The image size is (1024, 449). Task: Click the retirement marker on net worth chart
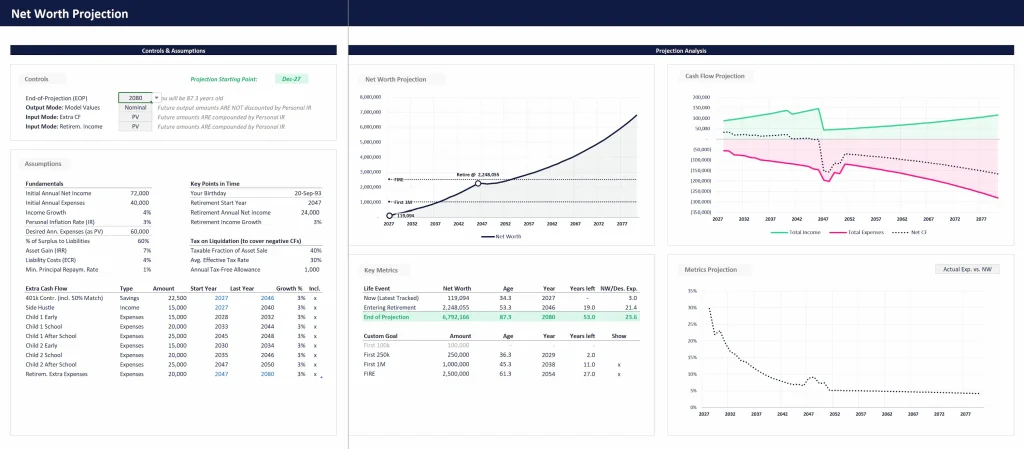point(478,183)
